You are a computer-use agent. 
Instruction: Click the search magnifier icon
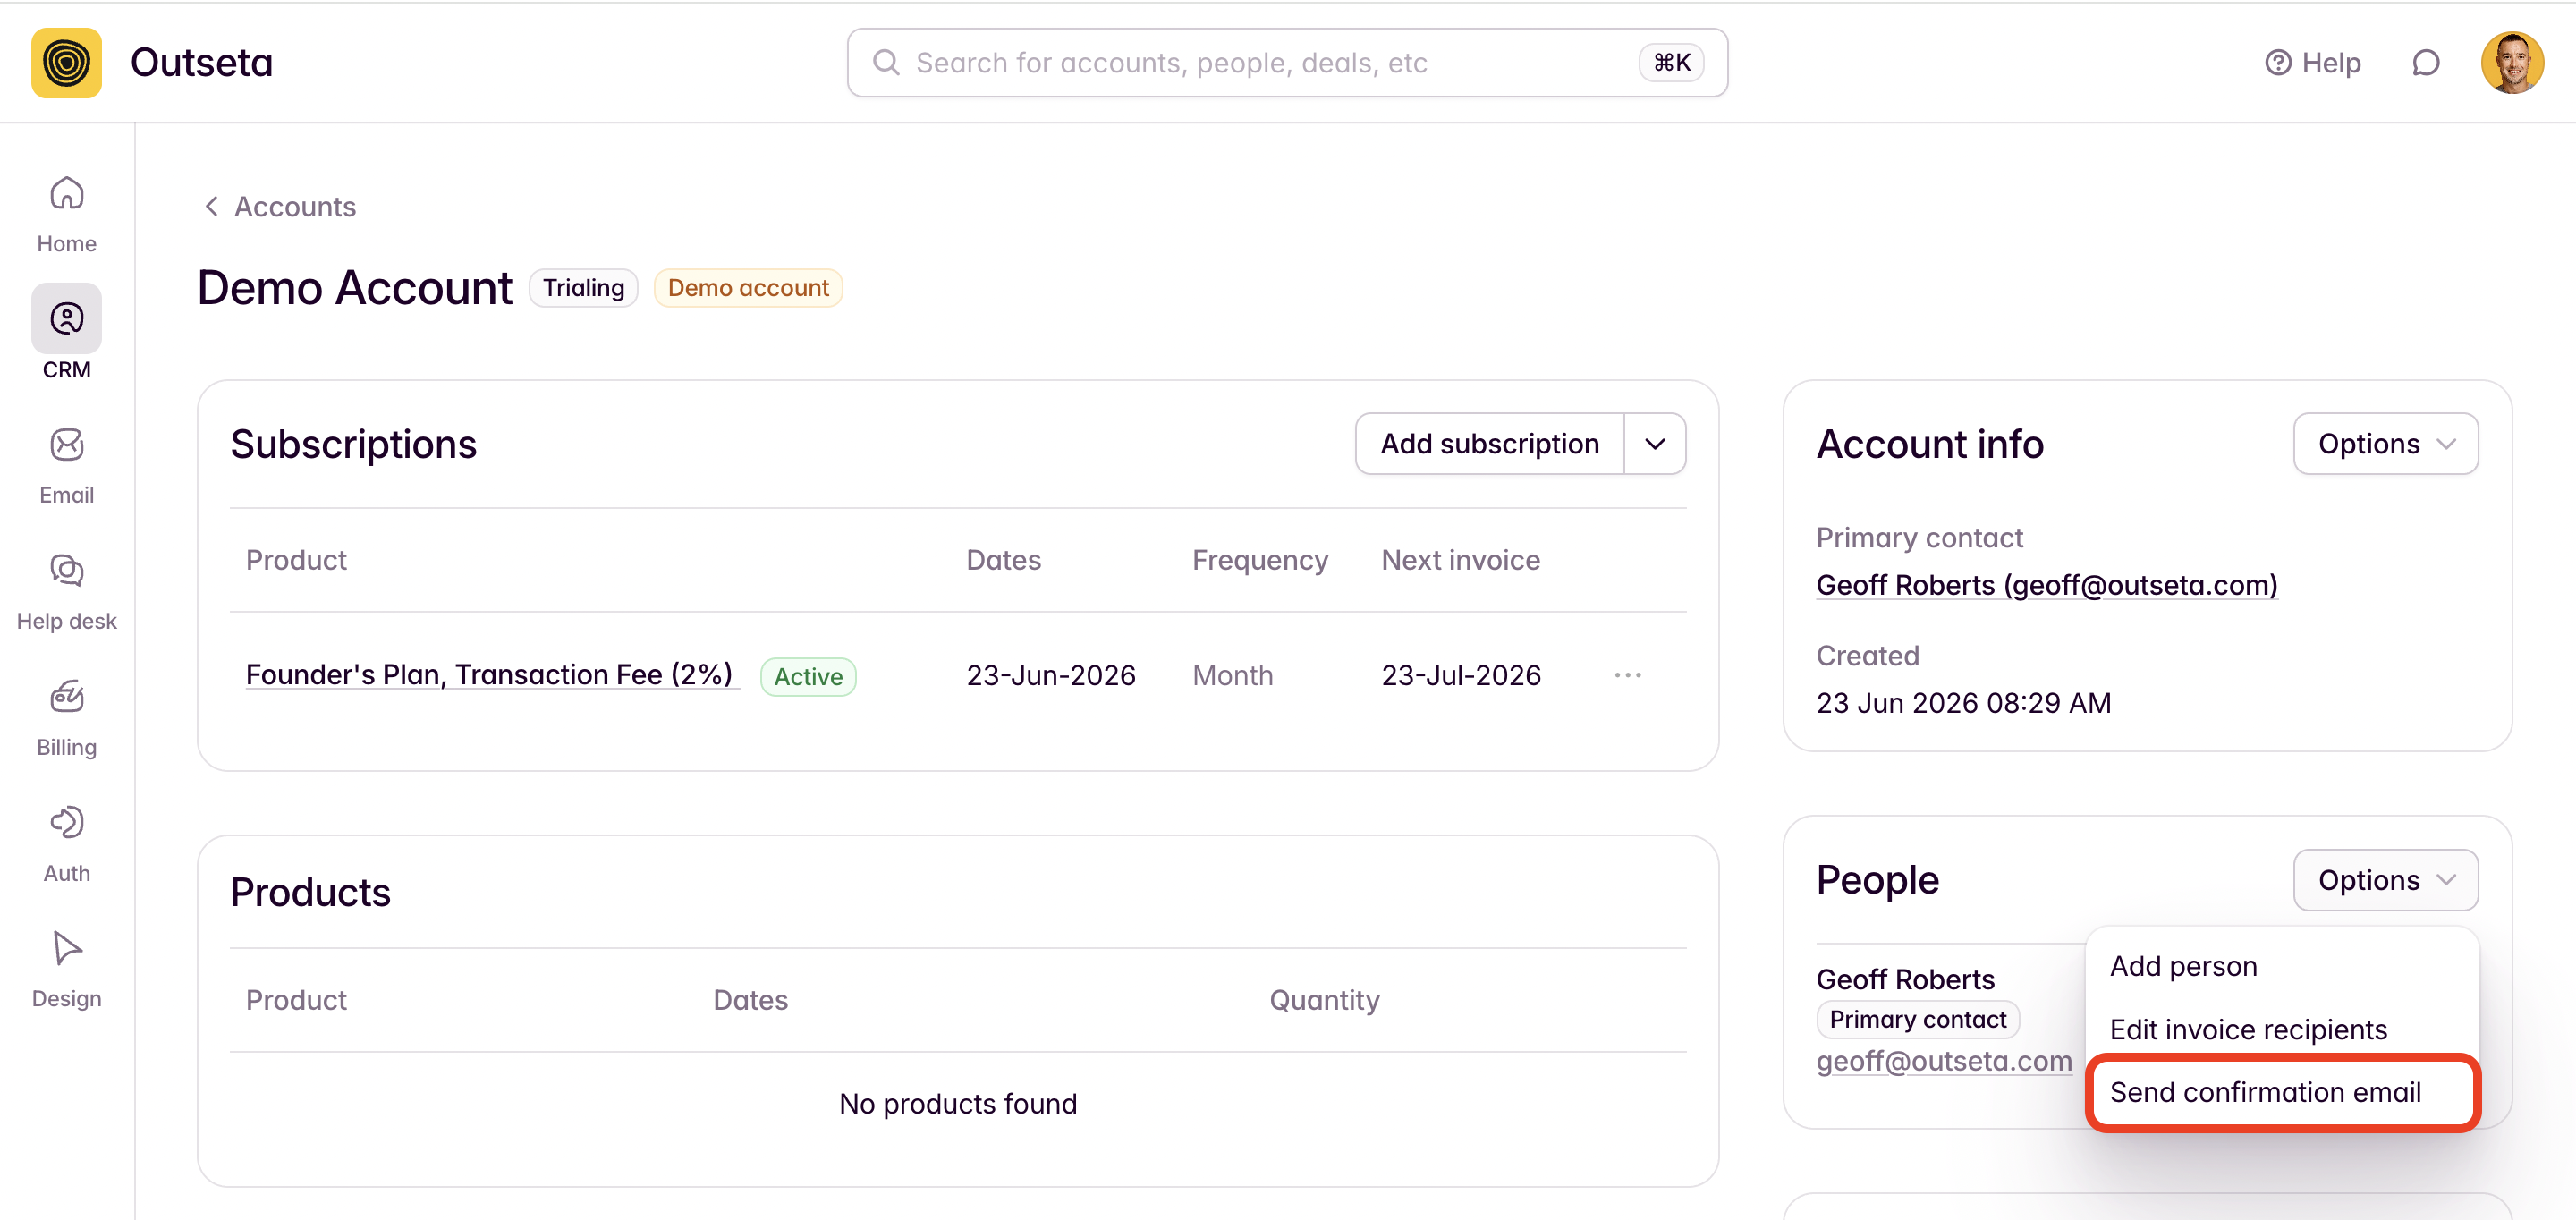point(886,62)
